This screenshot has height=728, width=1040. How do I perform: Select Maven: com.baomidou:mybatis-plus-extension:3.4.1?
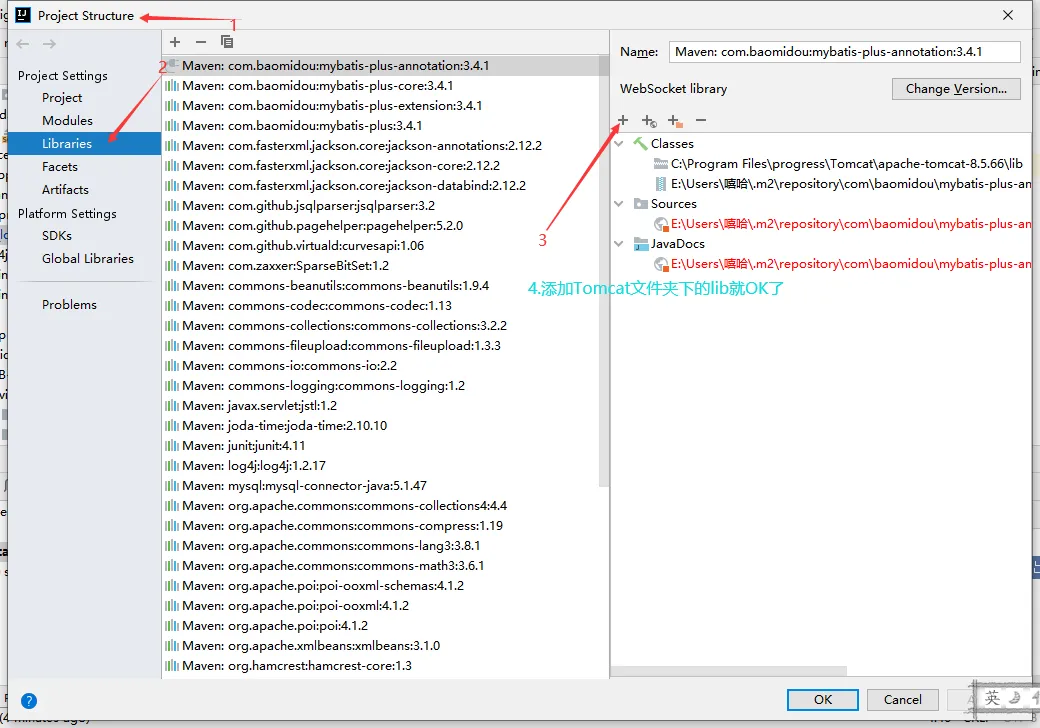pos(383,105)
